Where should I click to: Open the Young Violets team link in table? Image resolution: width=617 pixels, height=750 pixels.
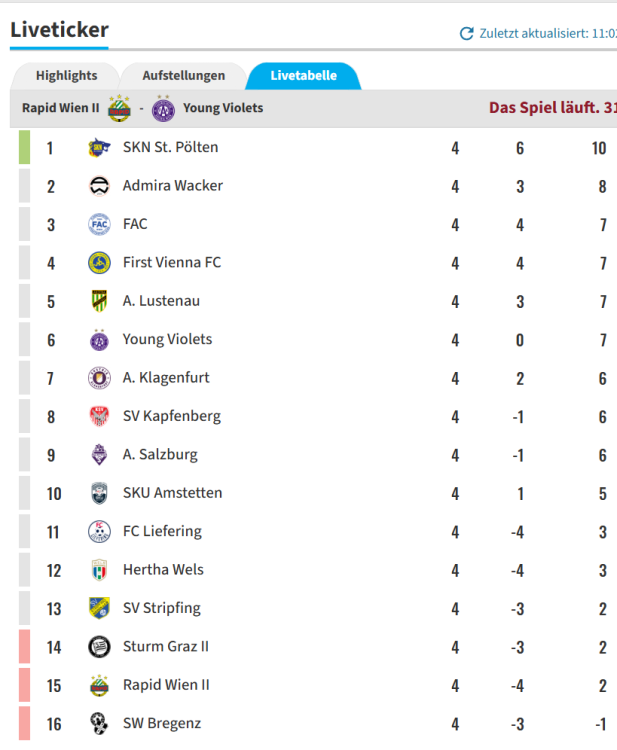[x=167, y=339]
